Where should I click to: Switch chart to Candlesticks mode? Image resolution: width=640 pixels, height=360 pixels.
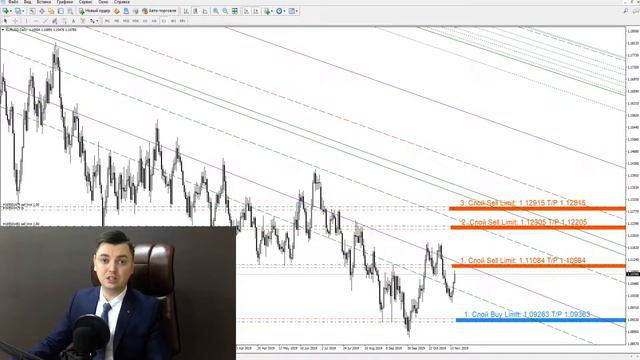[196, 11]
